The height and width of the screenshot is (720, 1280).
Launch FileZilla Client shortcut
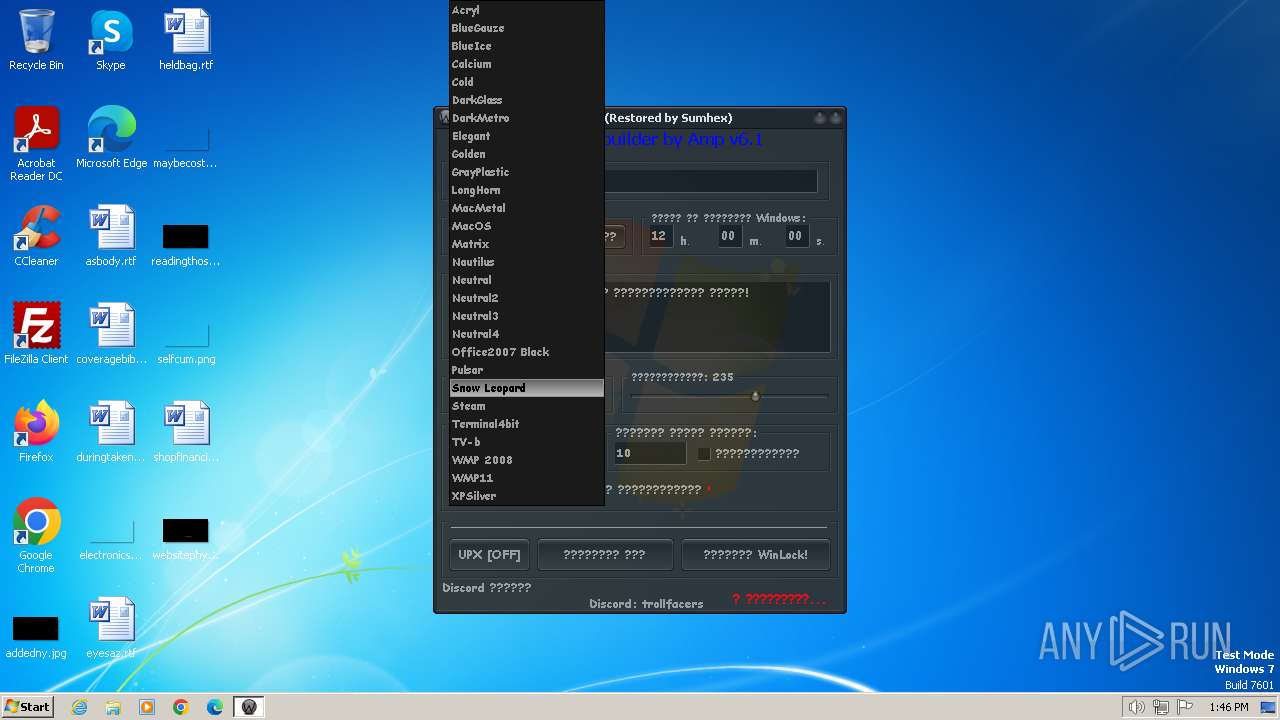[36, 334]
